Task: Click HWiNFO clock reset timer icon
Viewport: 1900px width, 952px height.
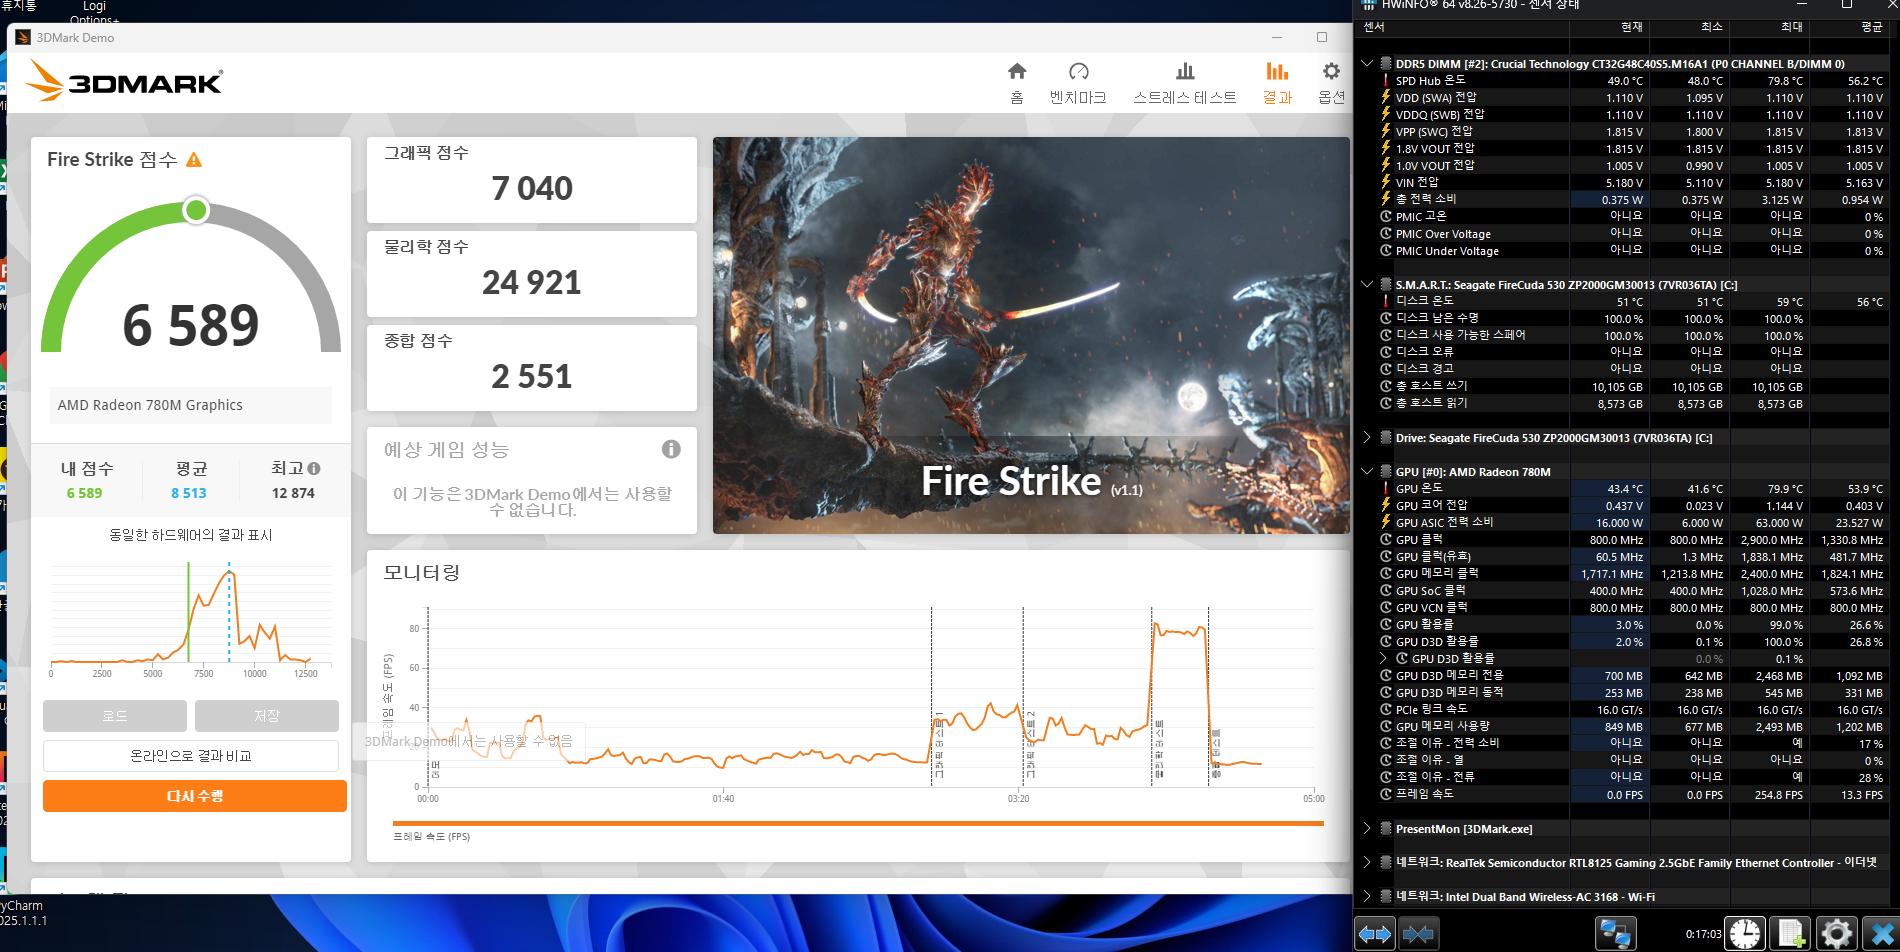Action: pos(1745,934)
